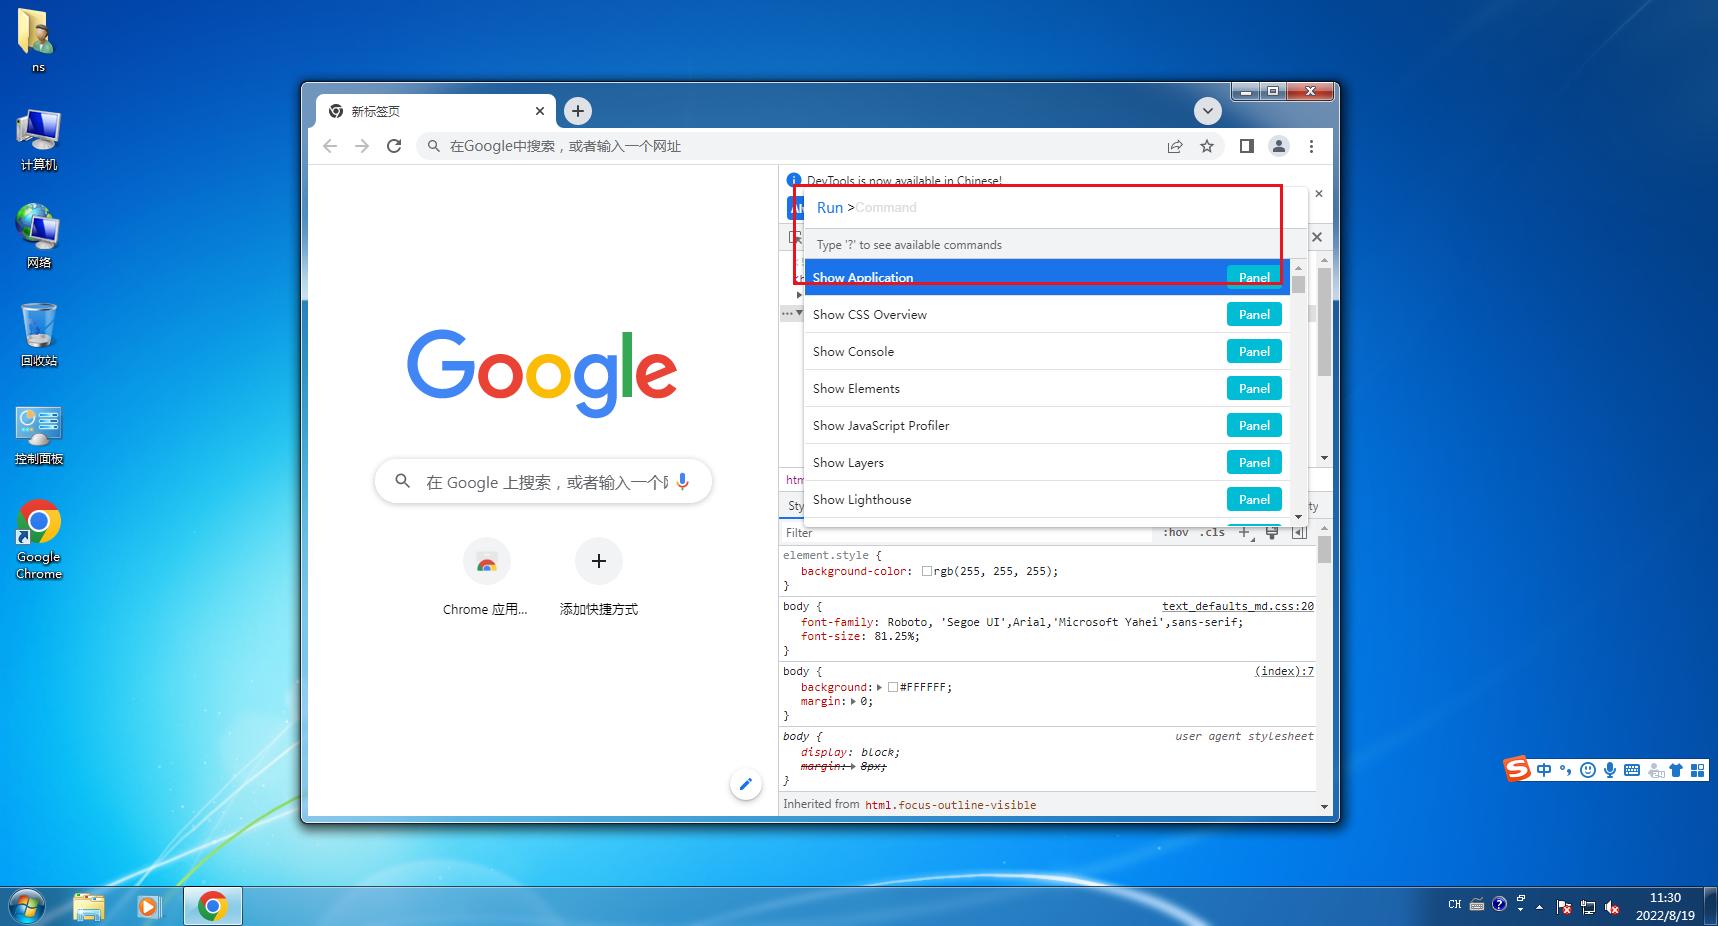1718x926 pixels.
Task: Open Windows Start menu
Action: (26, 906)
